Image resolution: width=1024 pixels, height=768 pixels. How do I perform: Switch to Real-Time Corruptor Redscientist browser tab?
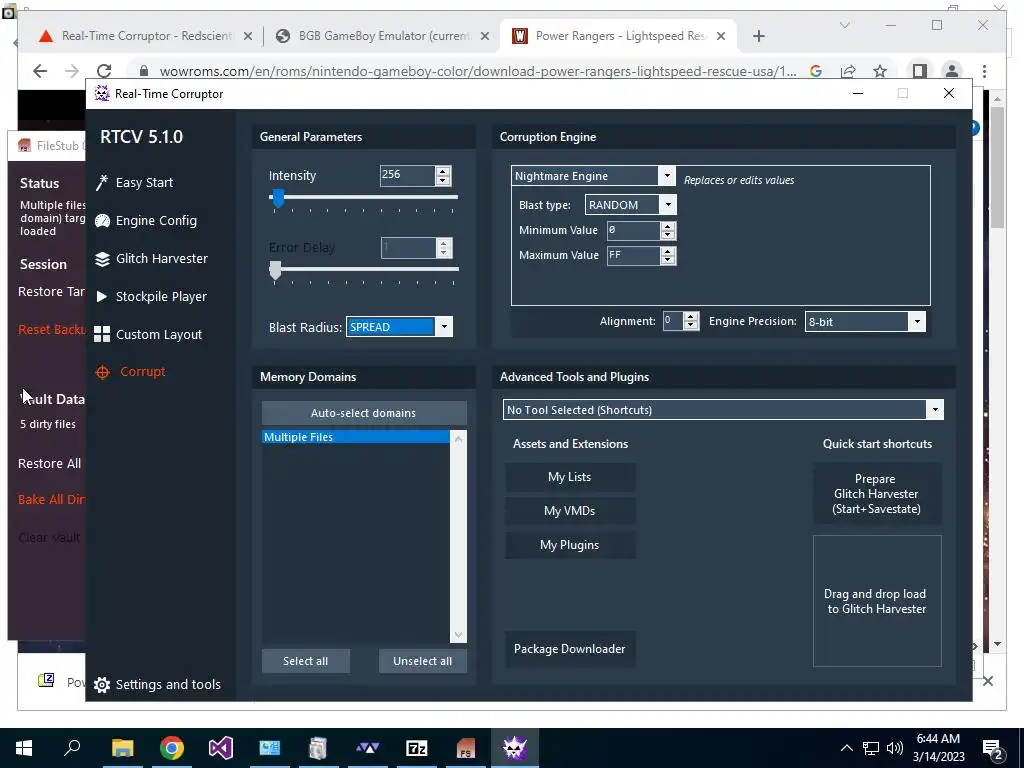coord(145,36)
